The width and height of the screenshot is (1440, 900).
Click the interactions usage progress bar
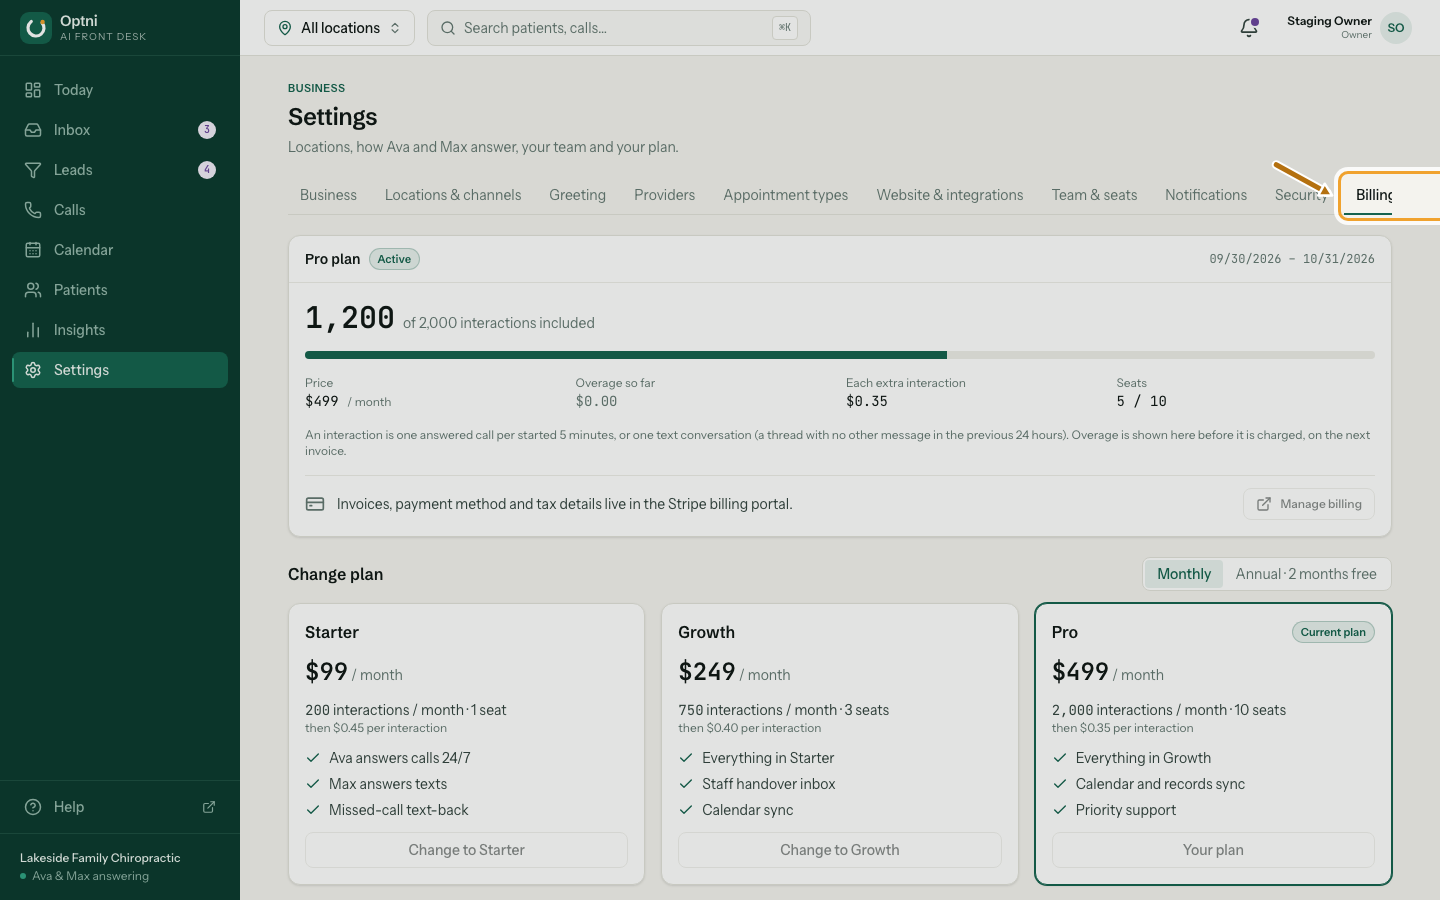click(840, 355)
